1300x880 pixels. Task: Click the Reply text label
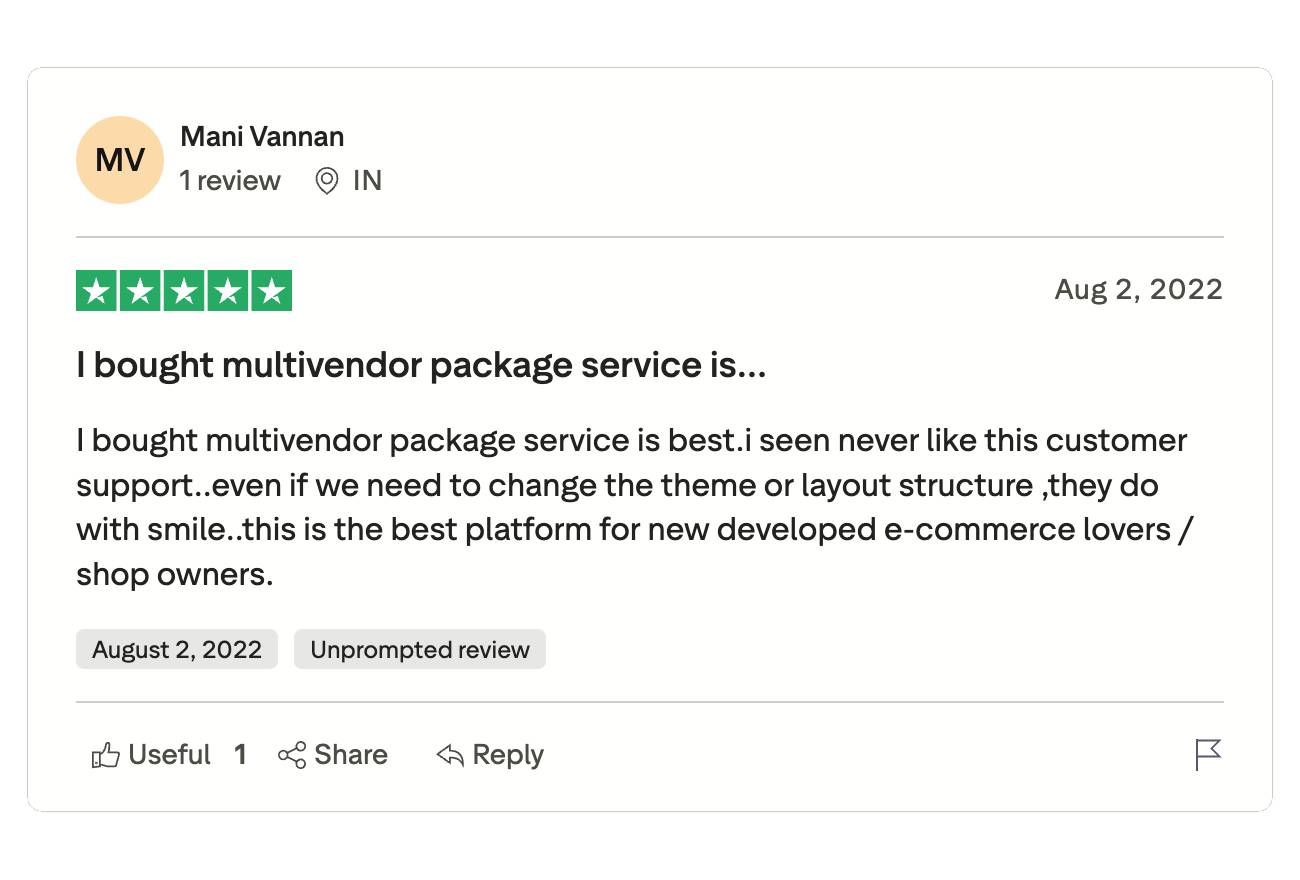click(x=508, y=755)
